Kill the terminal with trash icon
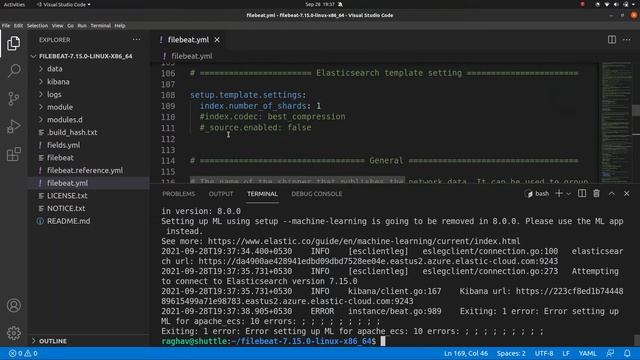 [x=596, y=193]
